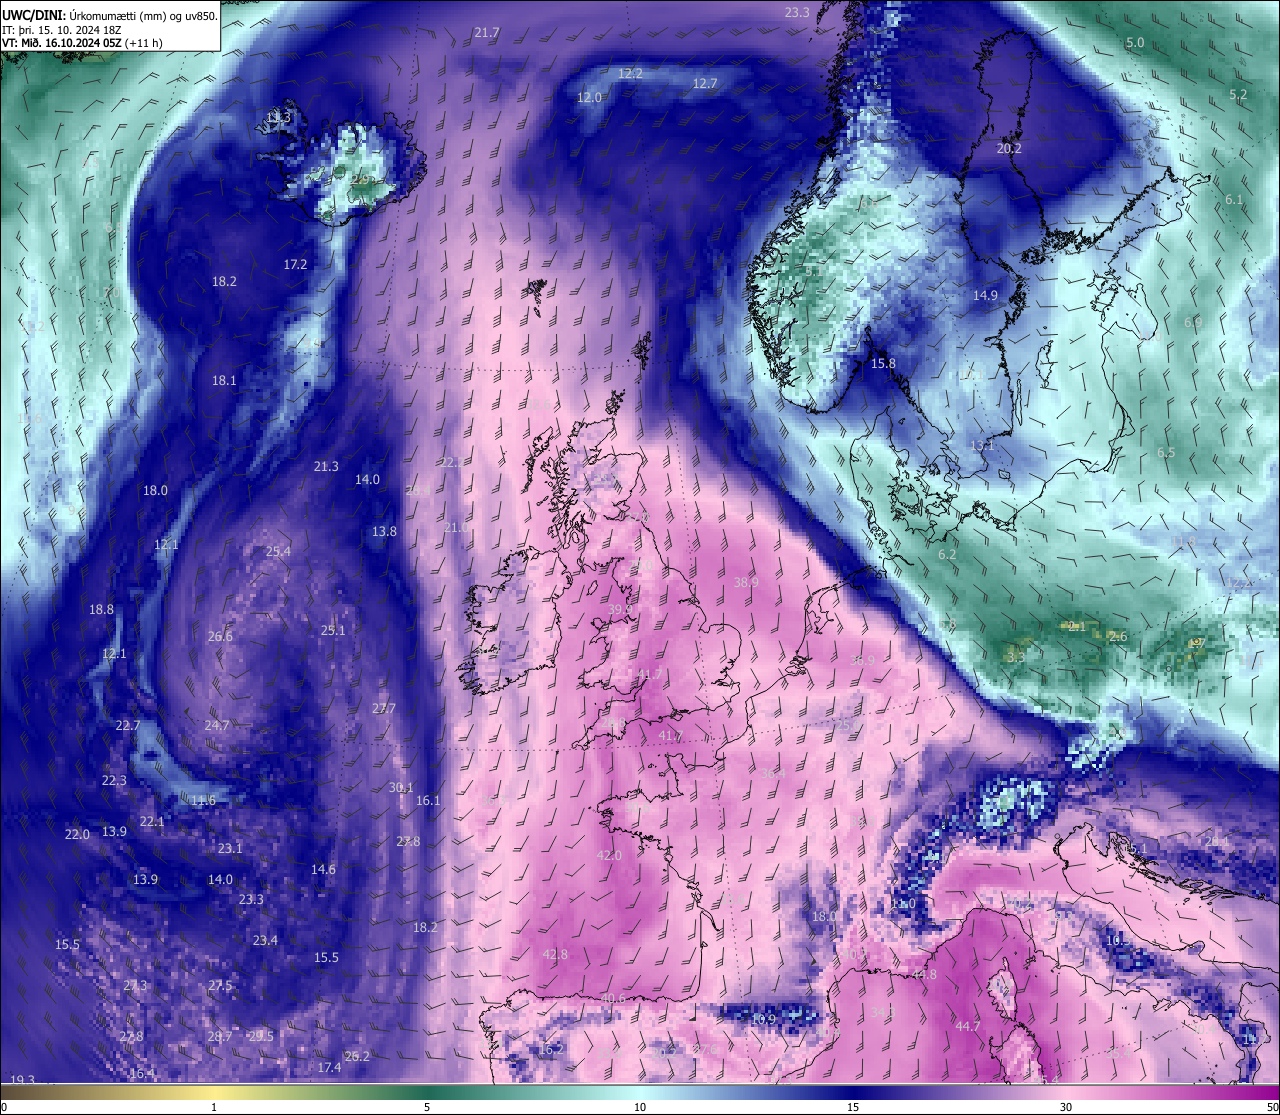Click the map value 3.3

point(1015,658)
